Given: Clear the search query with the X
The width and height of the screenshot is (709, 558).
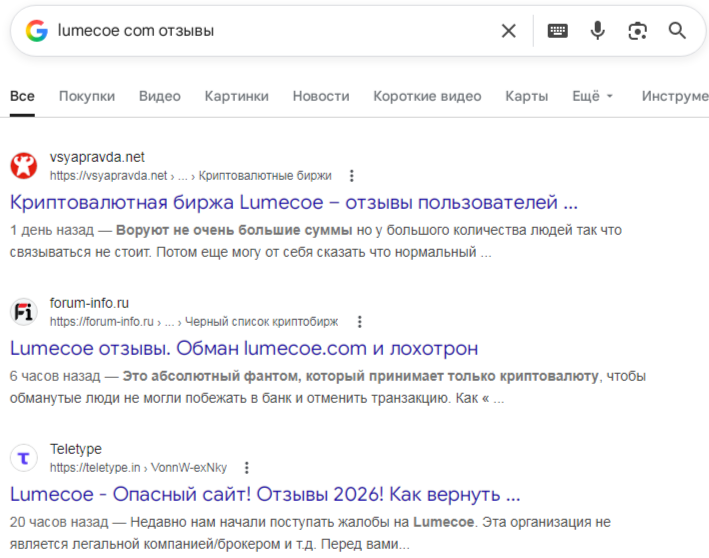Looking at the screenshot, I should click(509, 31).
